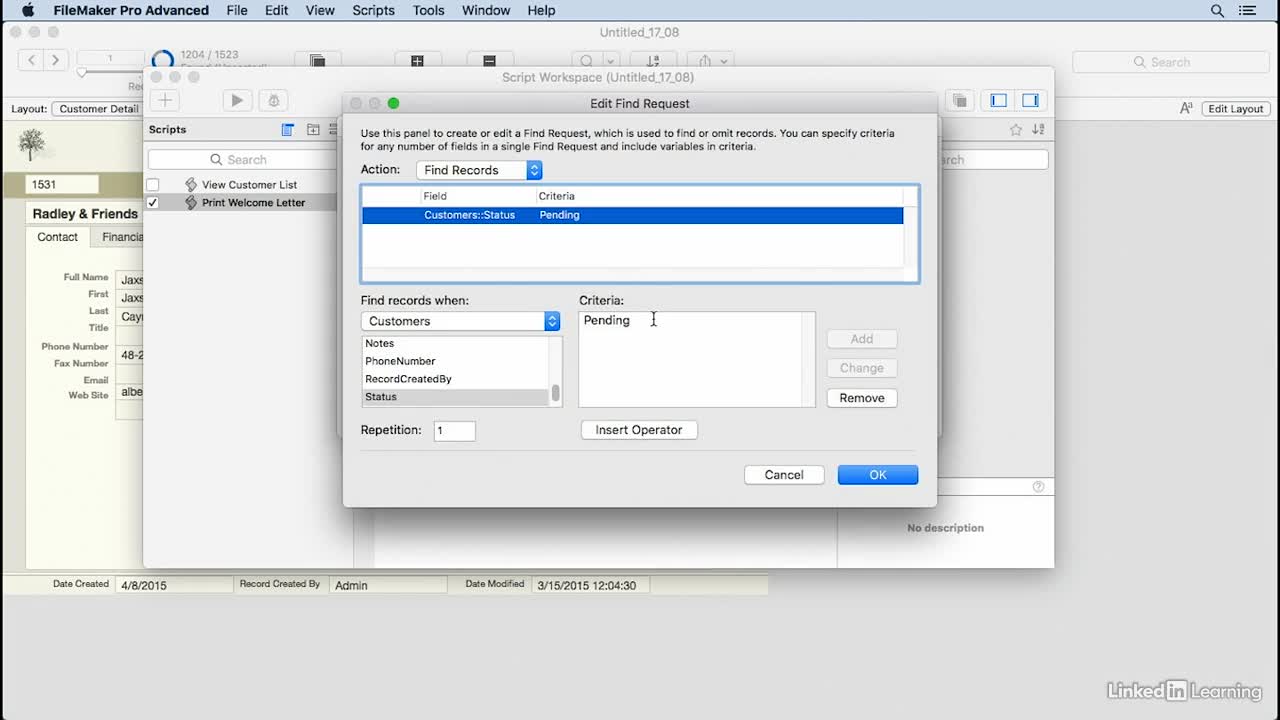Click the Insert Operator button
The image size is (1280, 720).
click(639, 430)
